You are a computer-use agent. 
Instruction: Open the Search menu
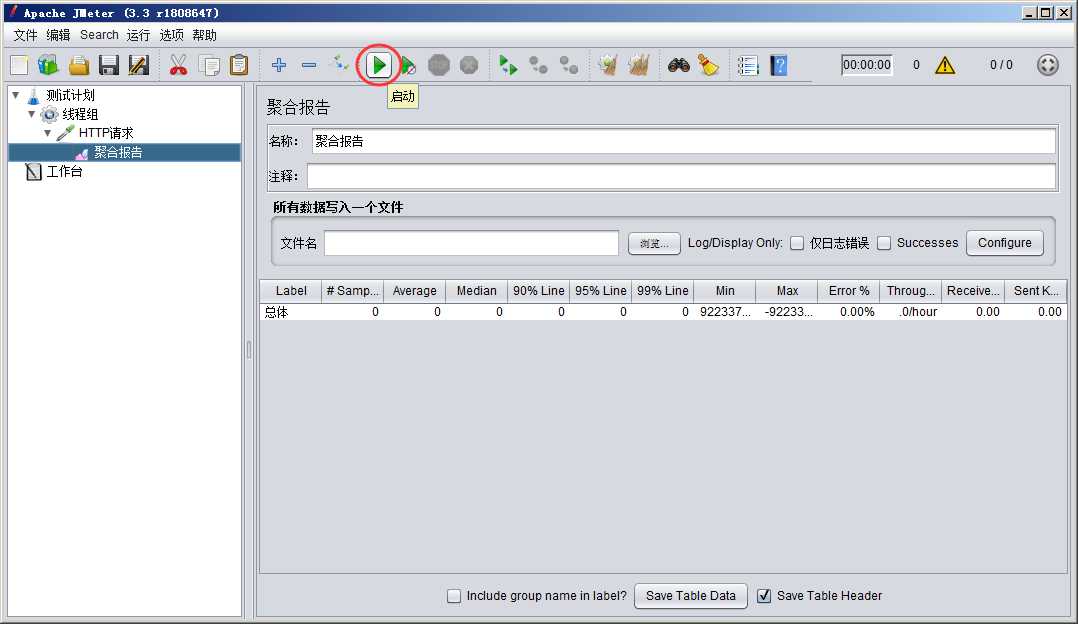(x=99, y=35)
